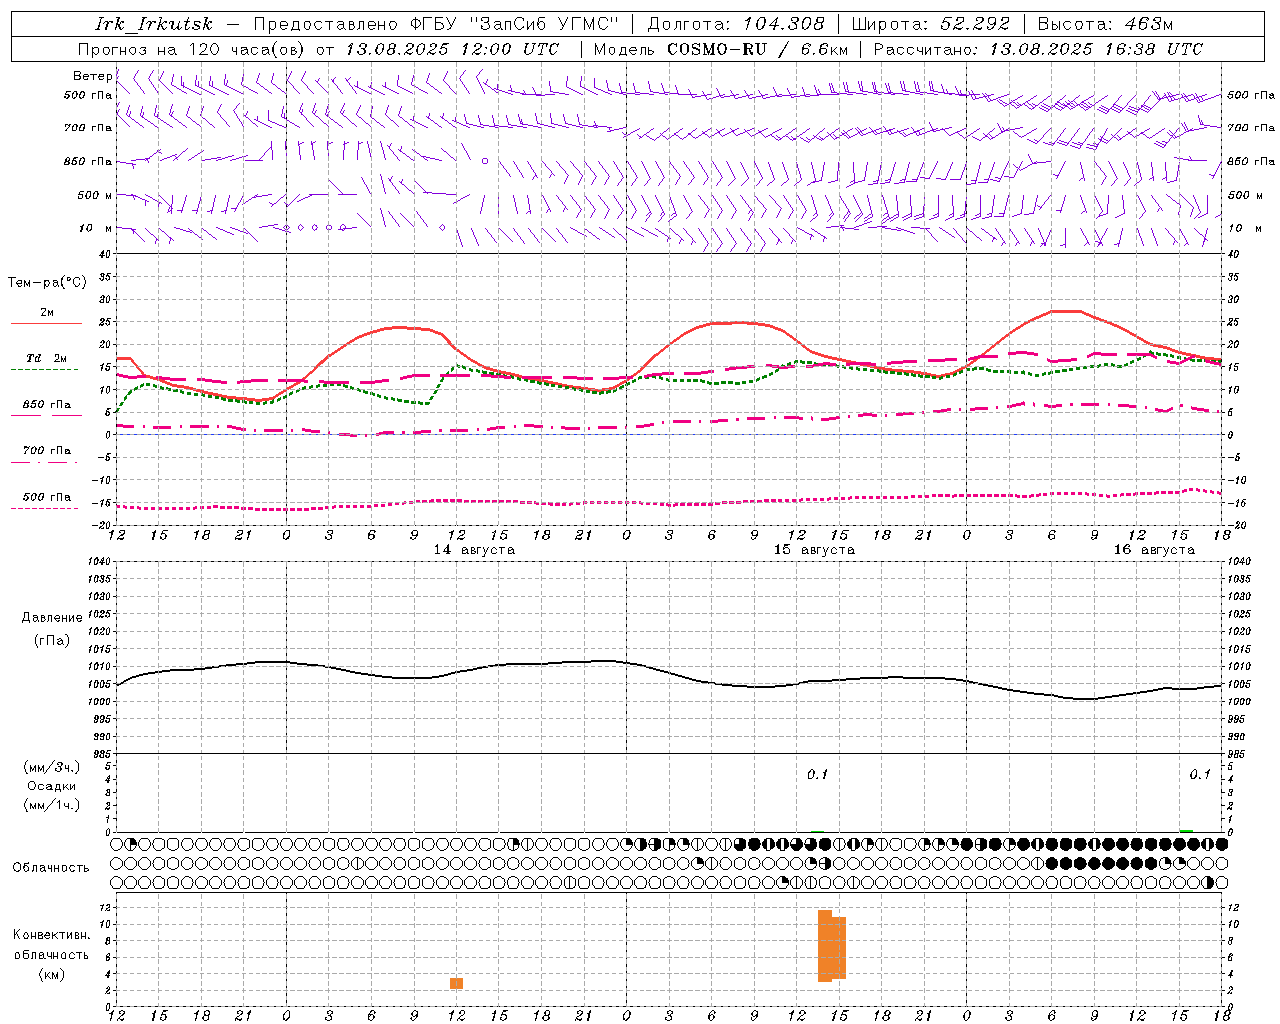Click the latitude value "52.292"
The width and height of the screenshot is (1280, 1024).
[975, 24]
